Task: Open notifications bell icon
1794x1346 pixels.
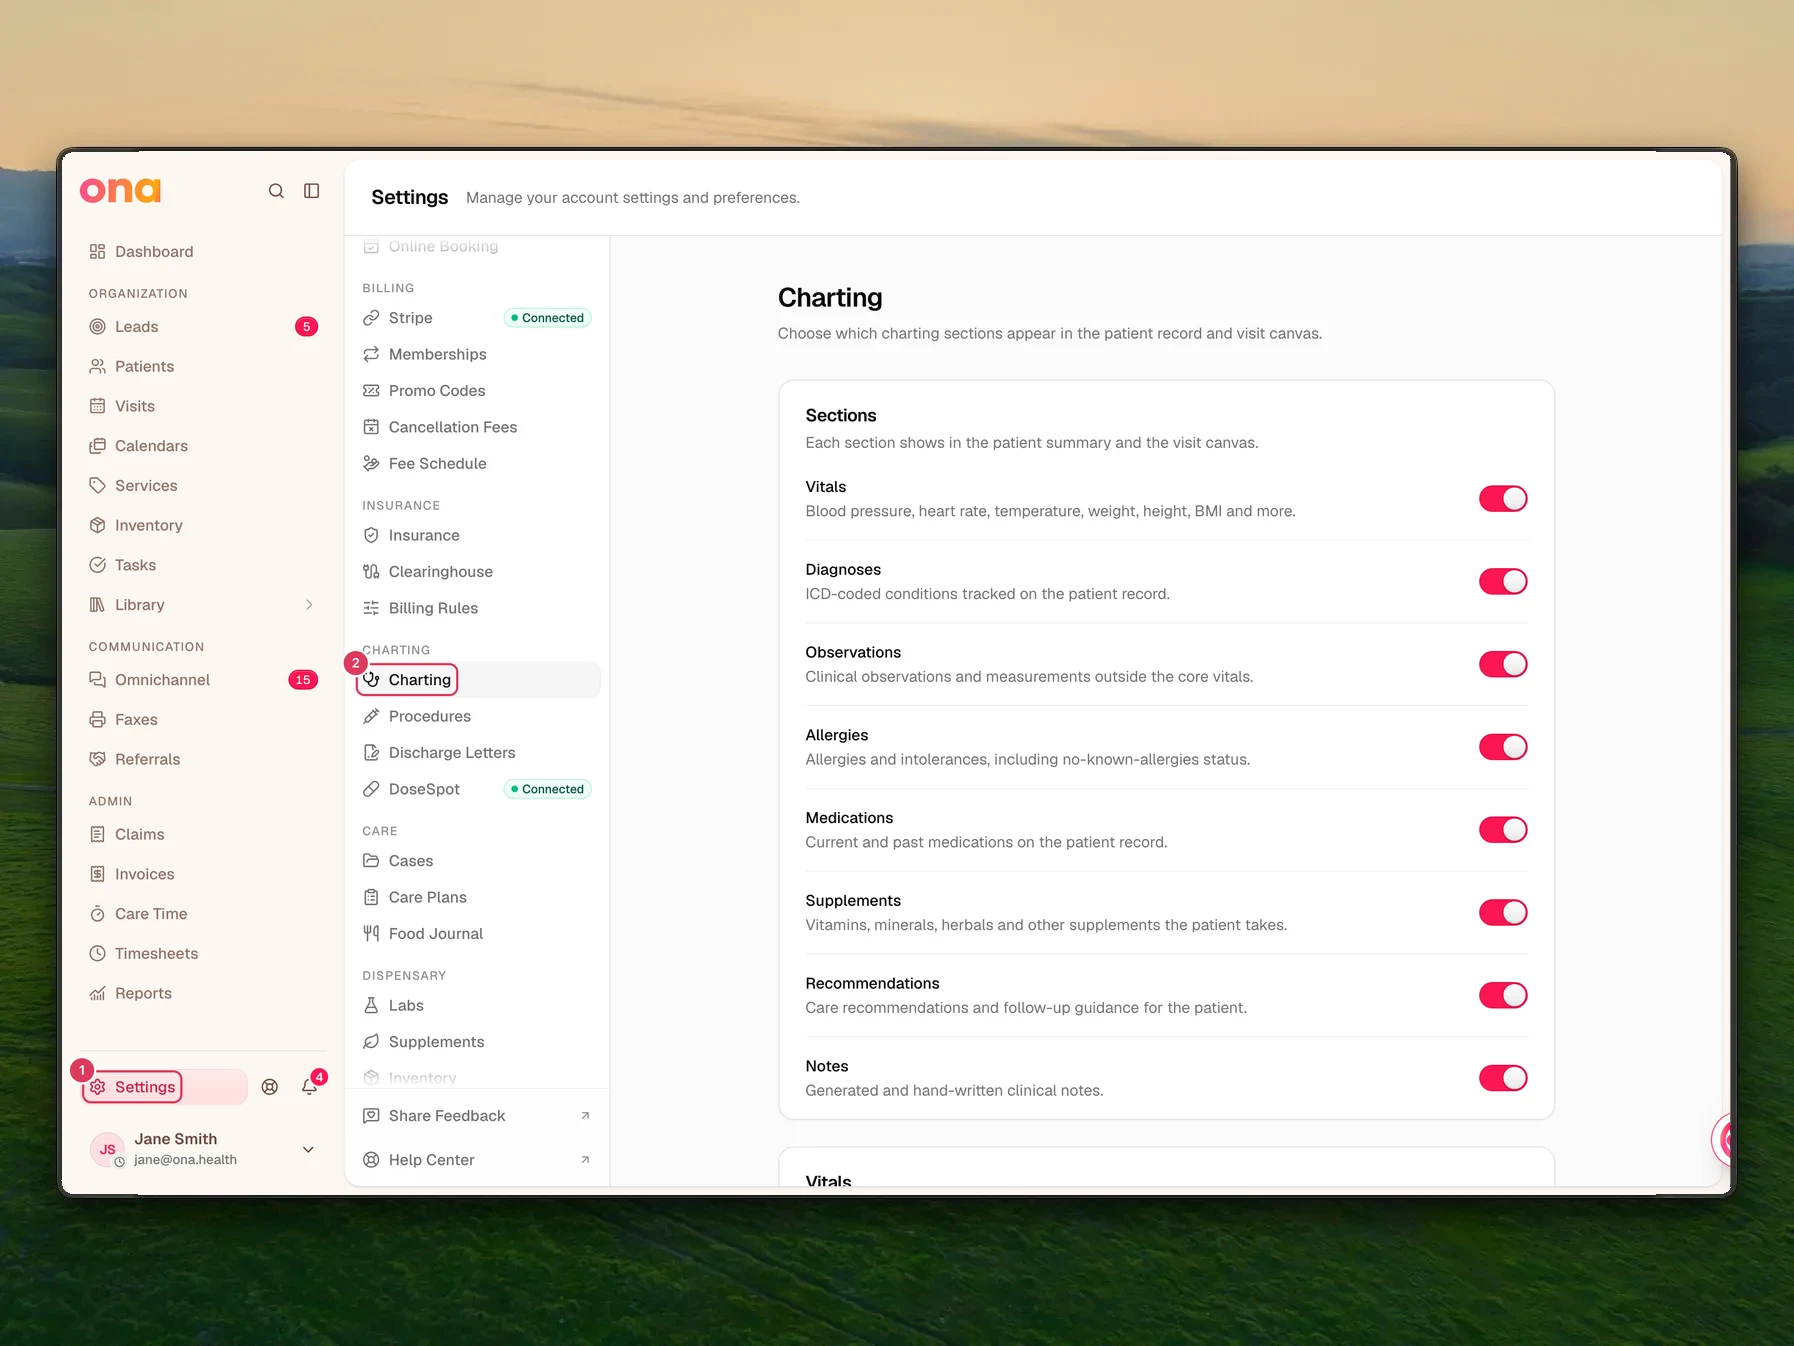Action: [x=310, y=1087]
